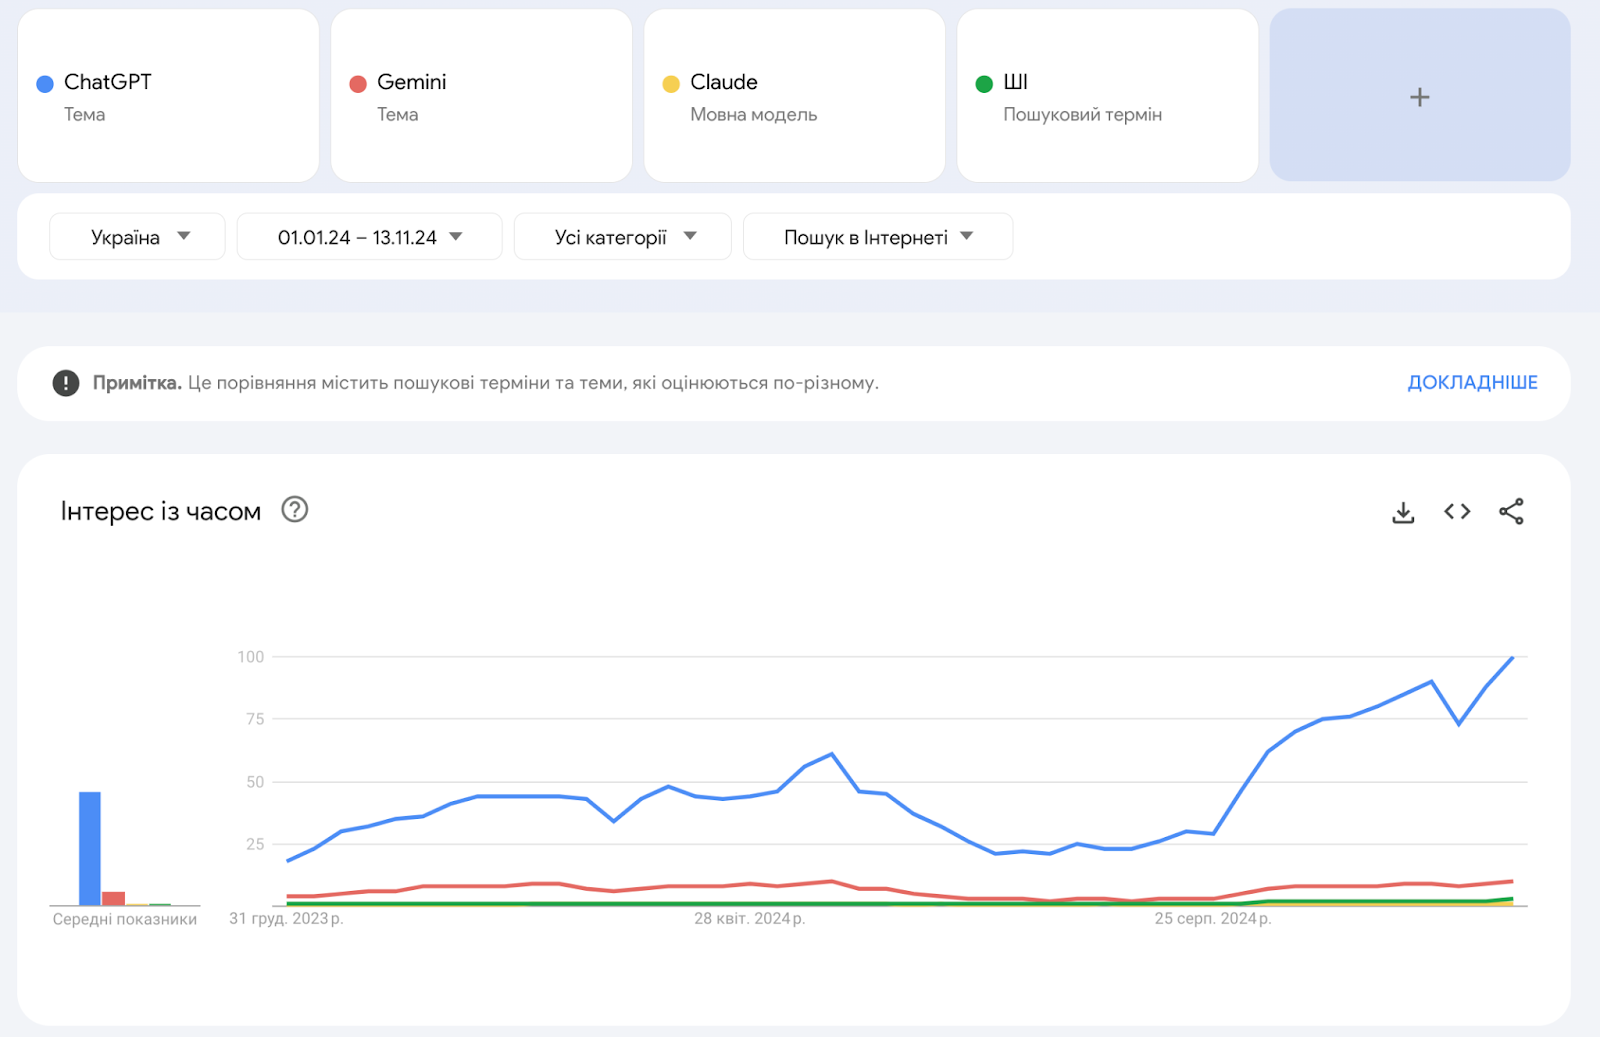Click the plus icon to add comparison
The width and height of the screenshot is (1600, 1037).
click(1419, 97)
